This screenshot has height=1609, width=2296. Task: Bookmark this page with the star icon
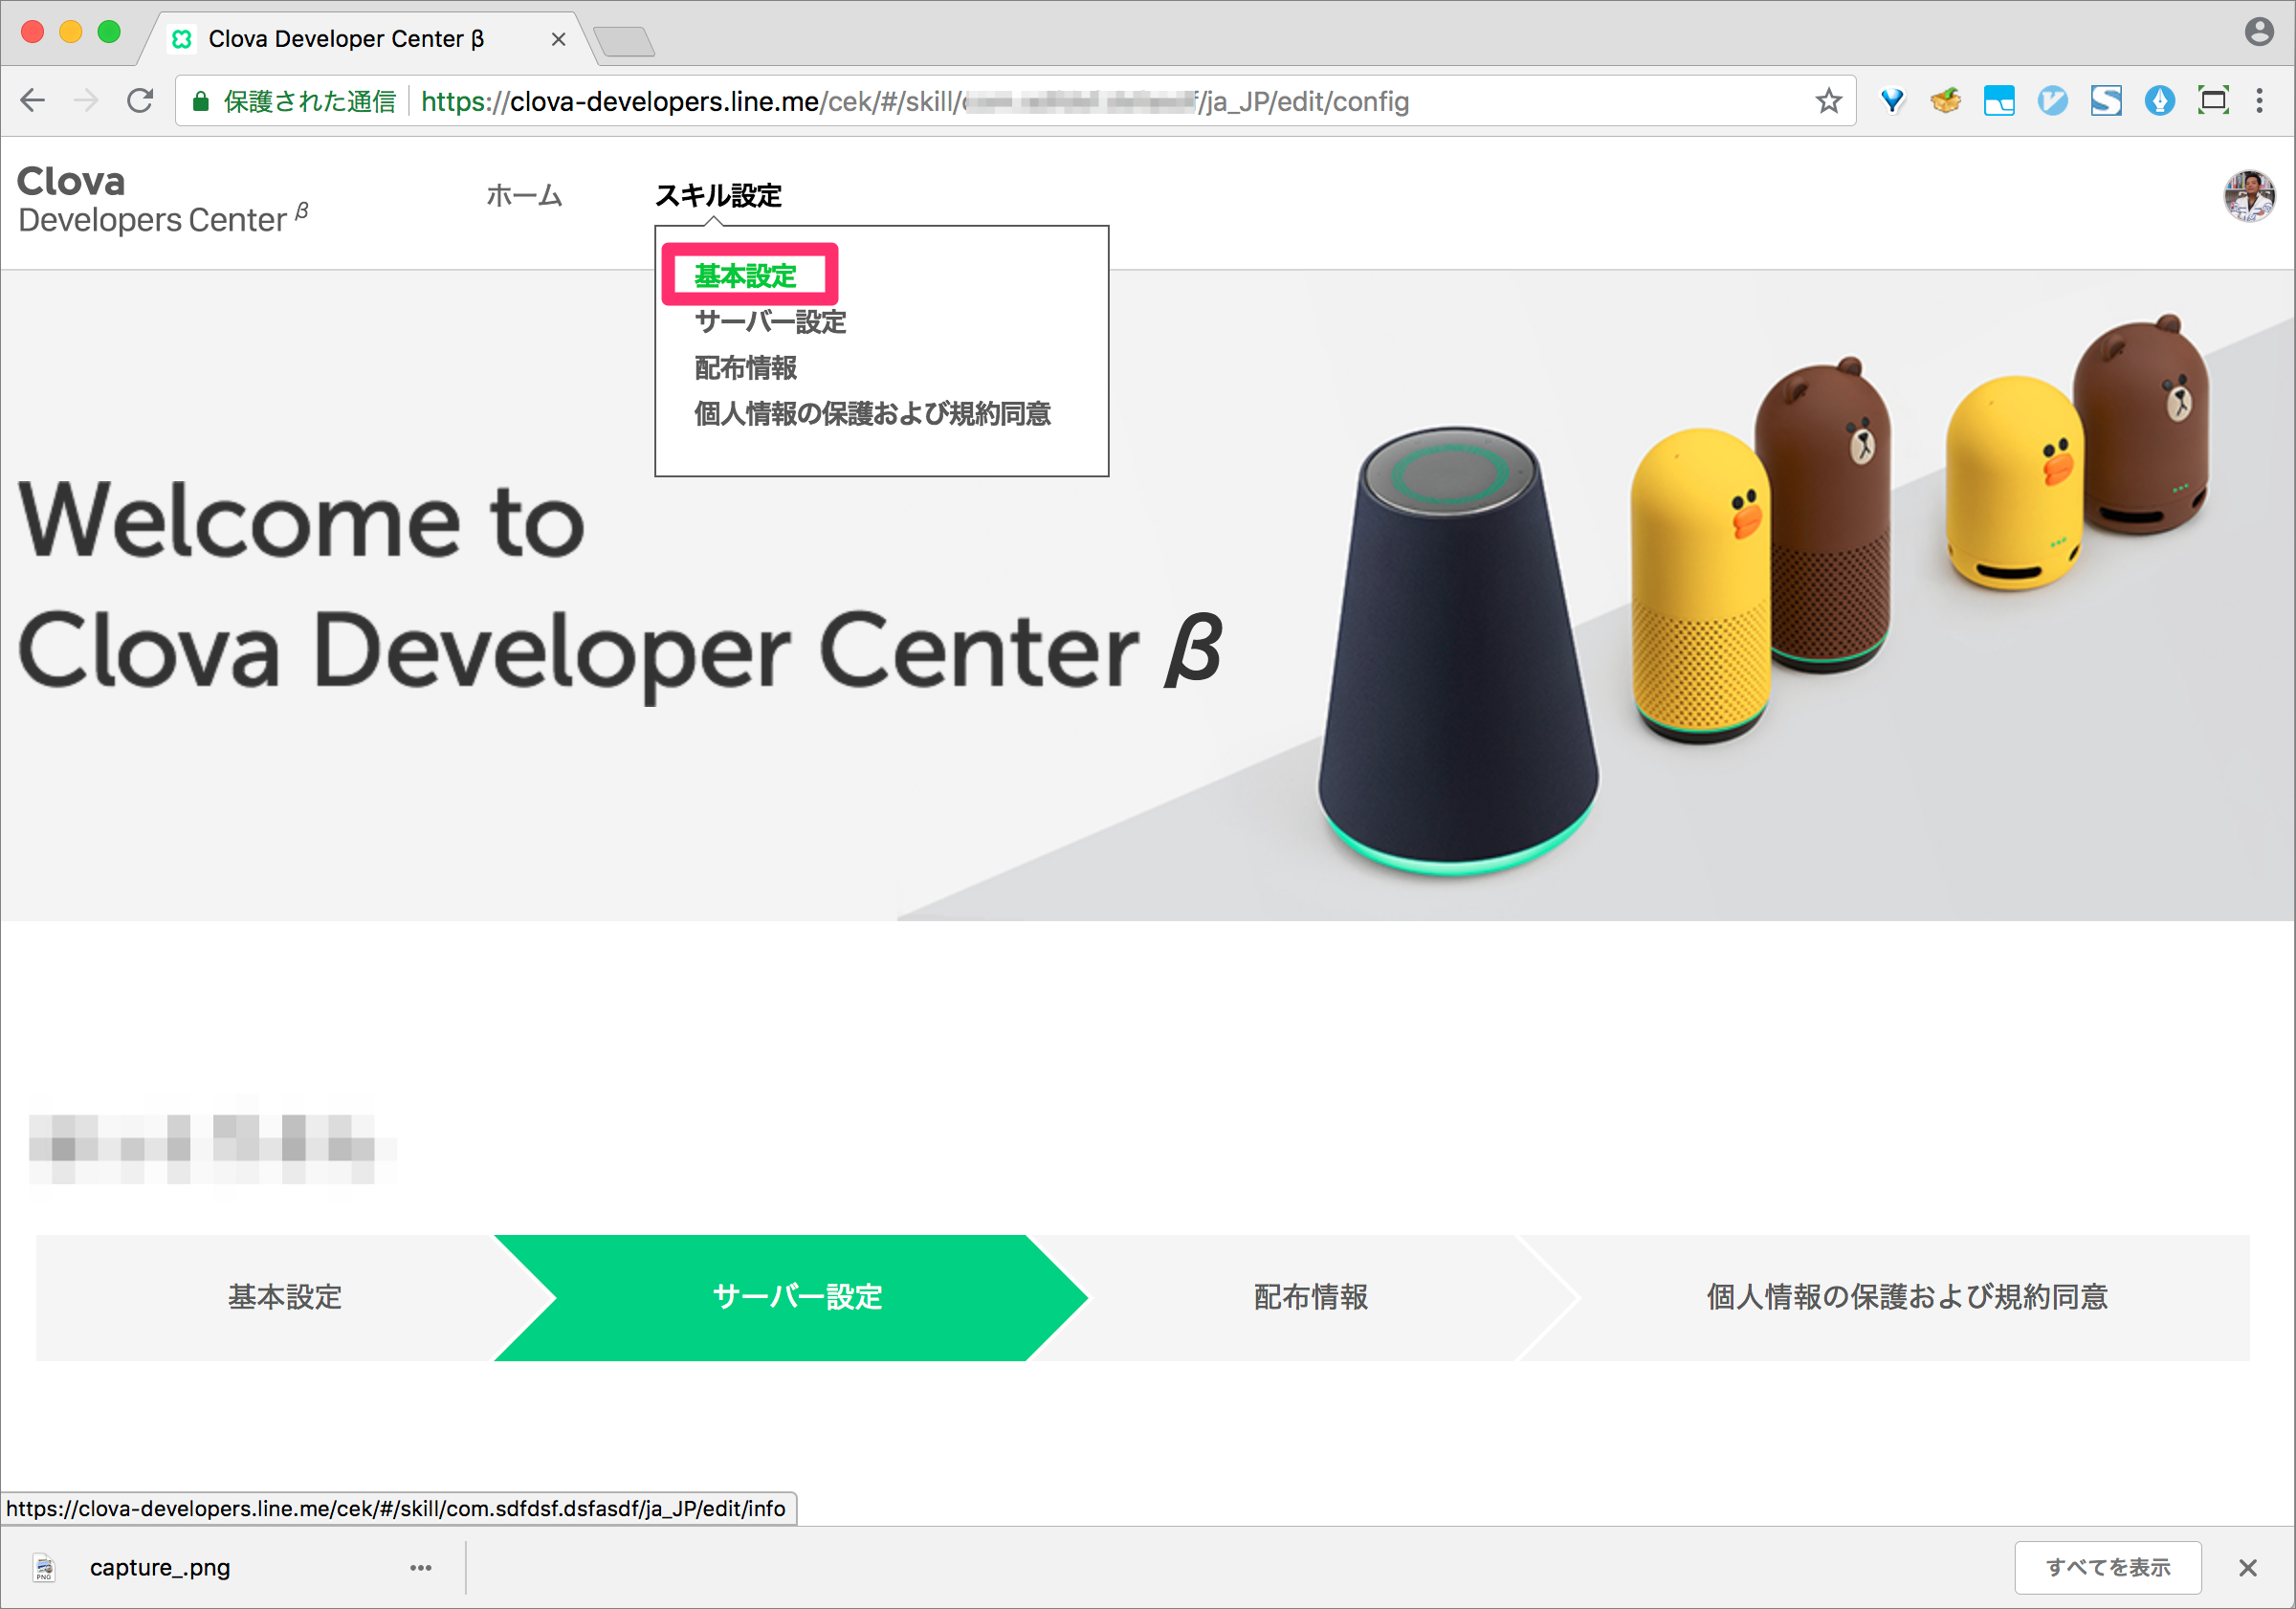(x=1828, y=100)
